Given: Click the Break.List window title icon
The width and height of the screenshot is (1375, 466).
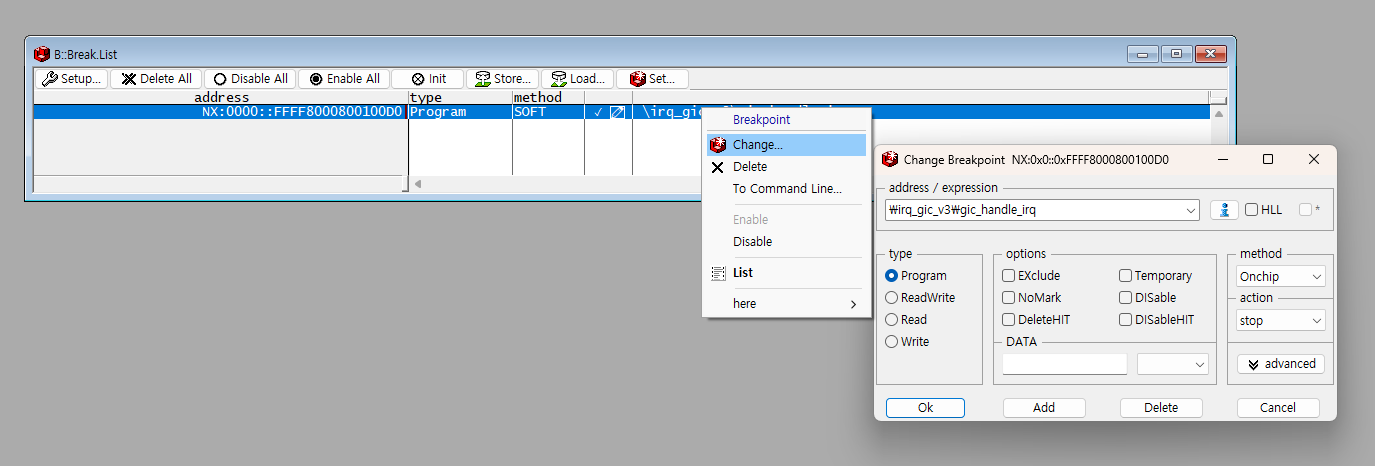Looking at the screenshot, I should pyautogui.click(x=42, y=54).
